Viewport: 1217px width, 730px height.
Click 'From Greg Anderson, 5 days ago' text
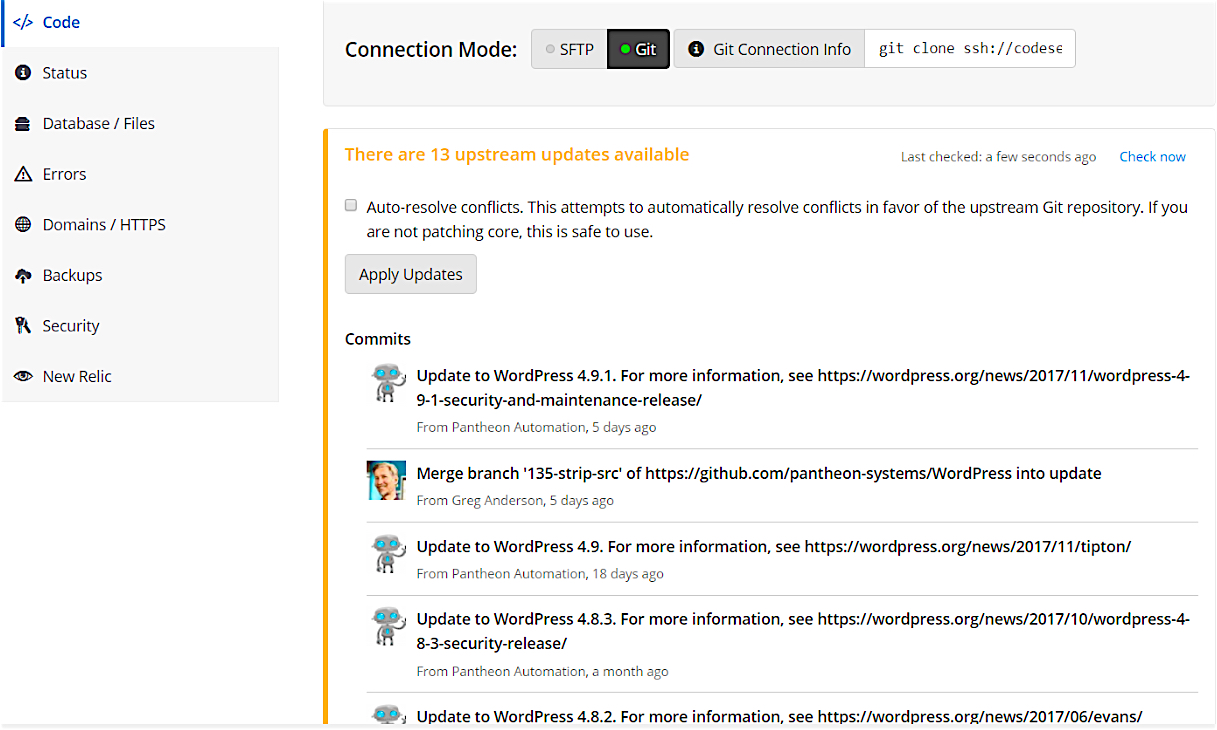pyautogui.click(x=515, y=500)
